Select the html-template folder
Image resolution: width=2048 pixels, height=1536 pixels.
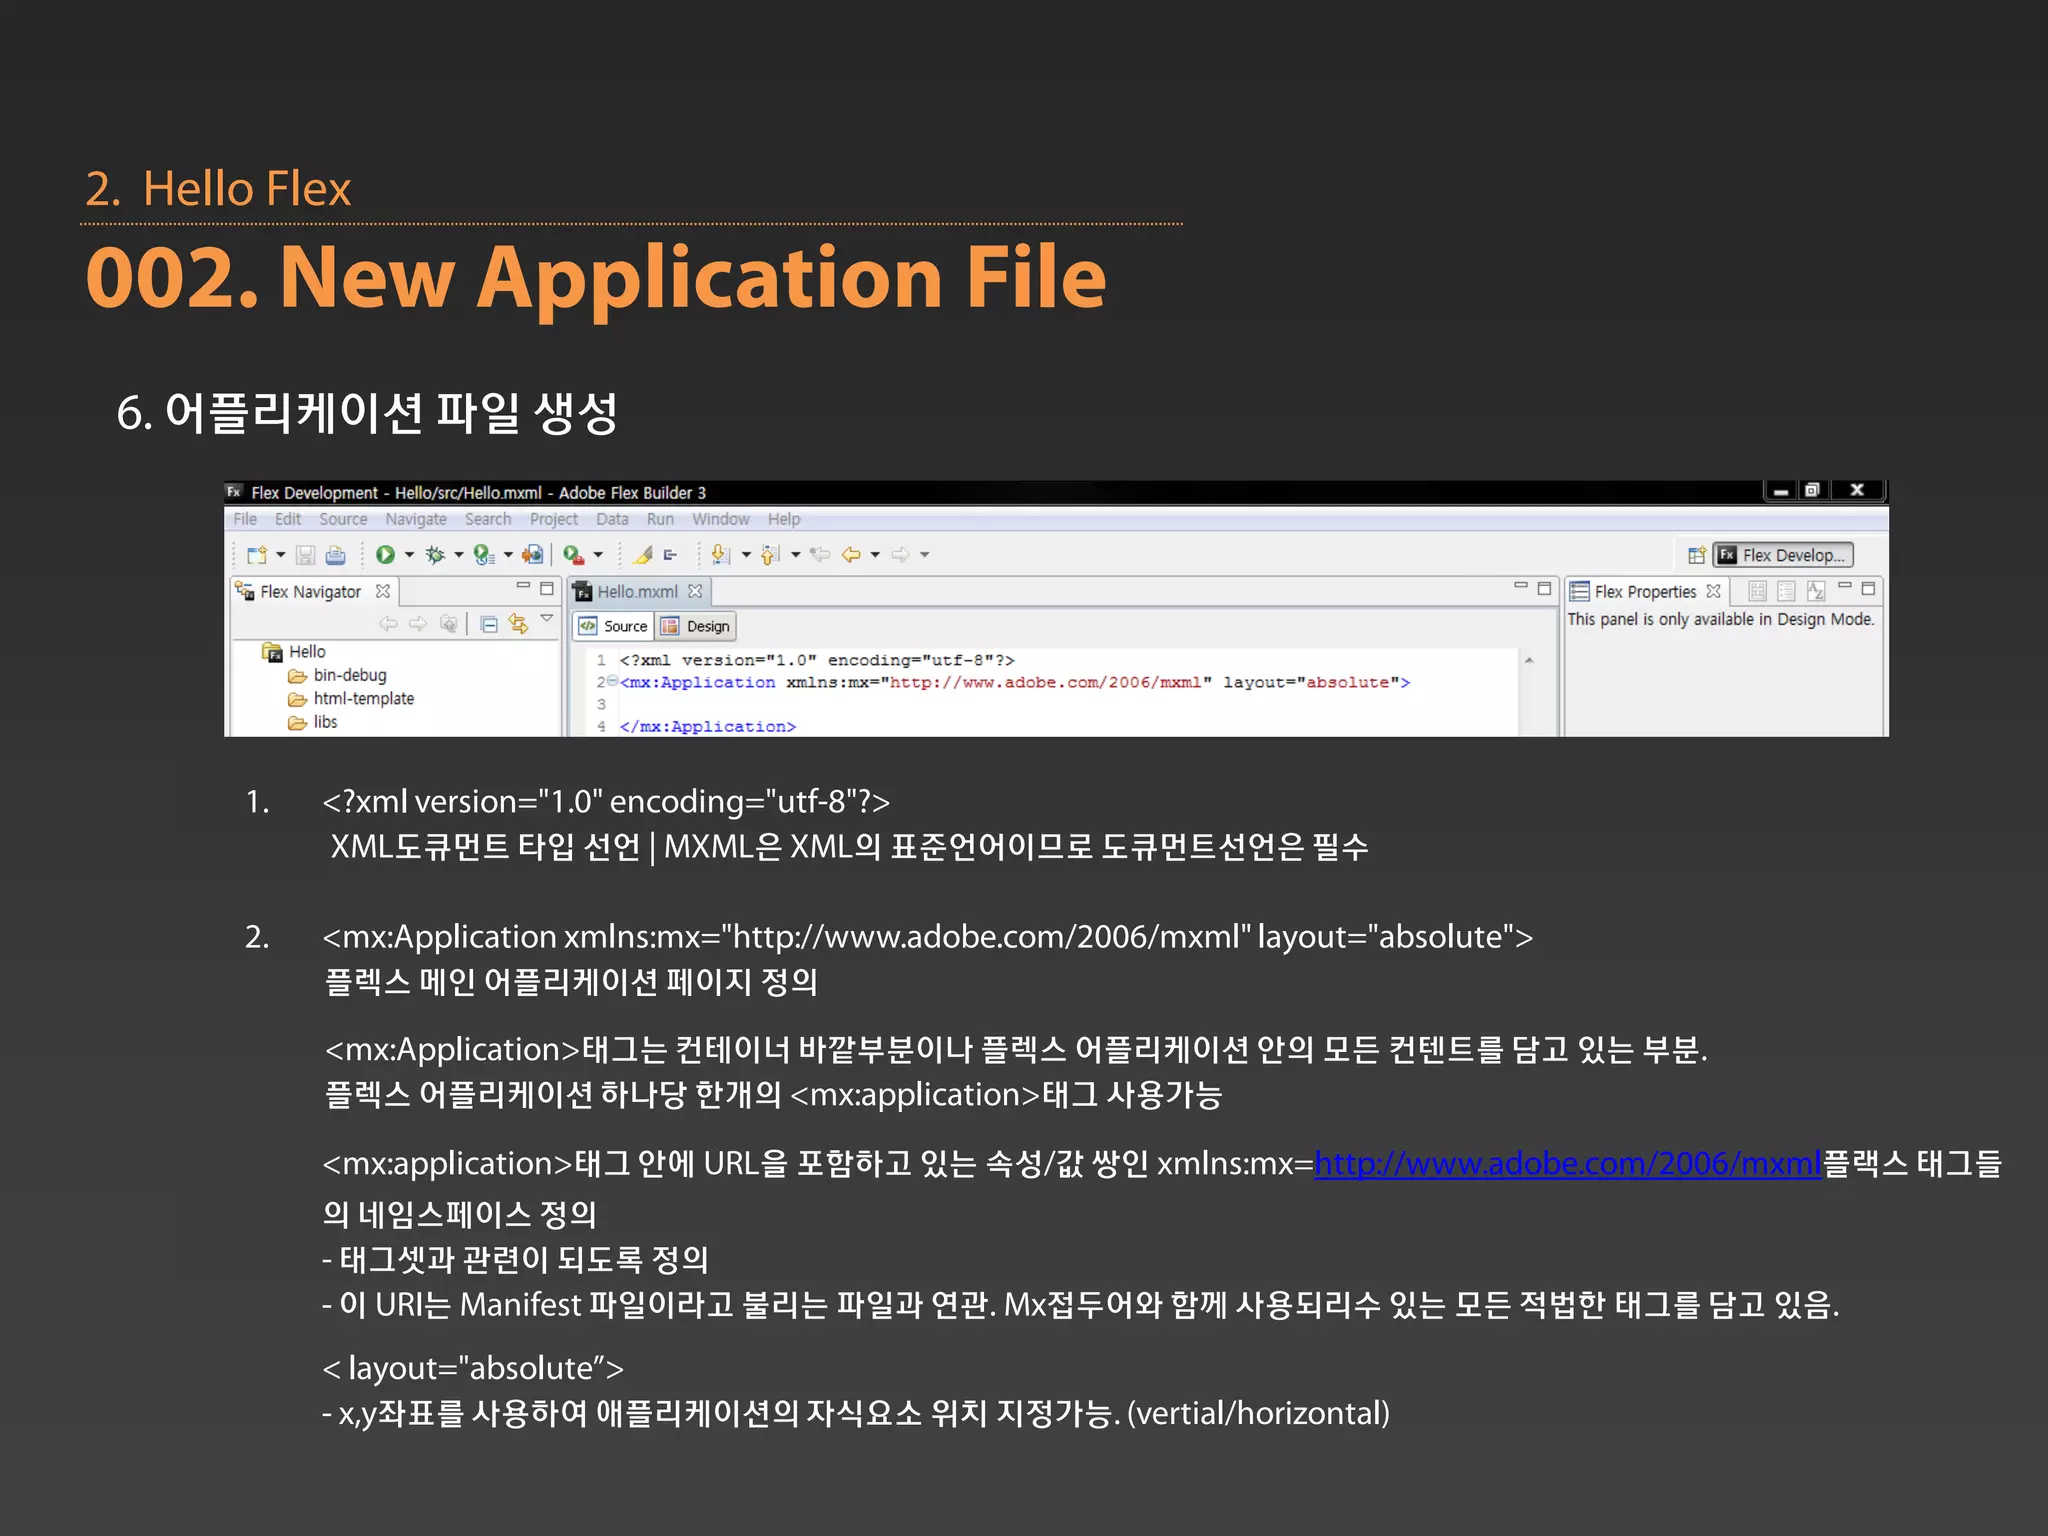point(351,699)
